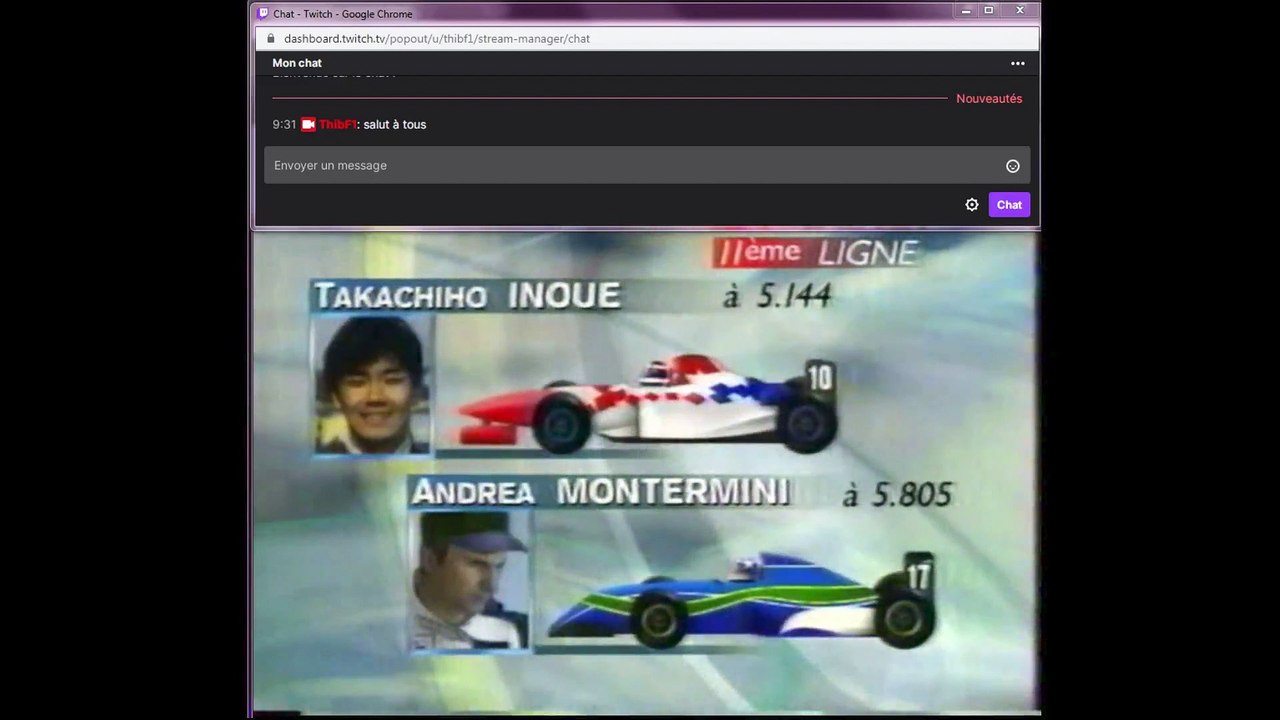Open the emote picker smiley icon
1280x720 pixels.
pyautogui.click(x=1013, y=166)
